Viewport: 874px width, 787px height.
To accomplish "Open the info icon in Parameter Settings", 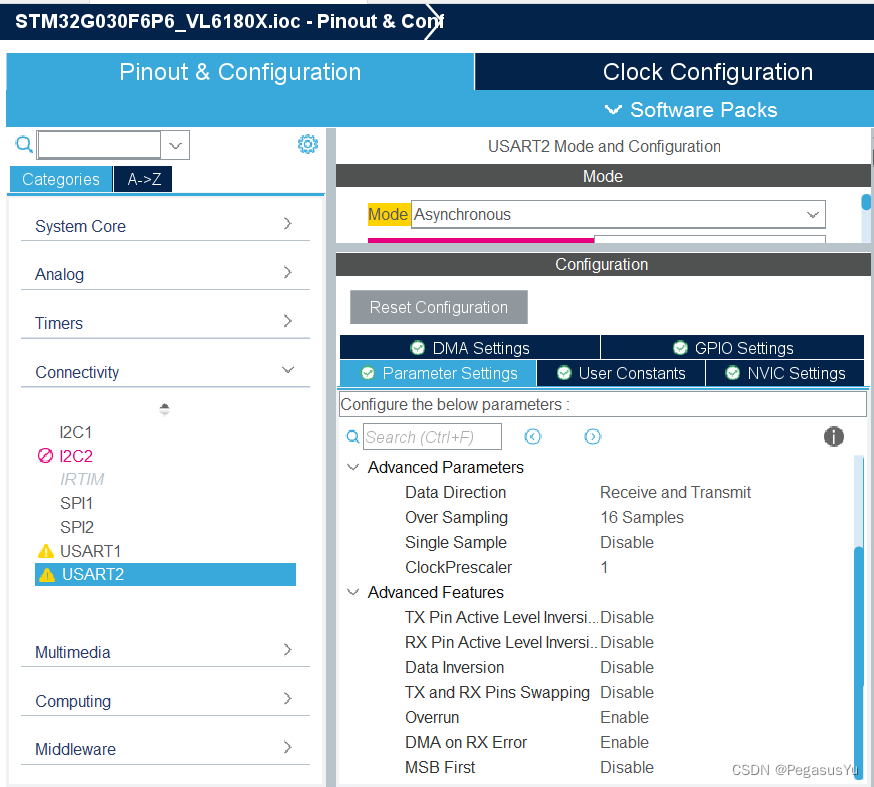I will tap(834, 436).
